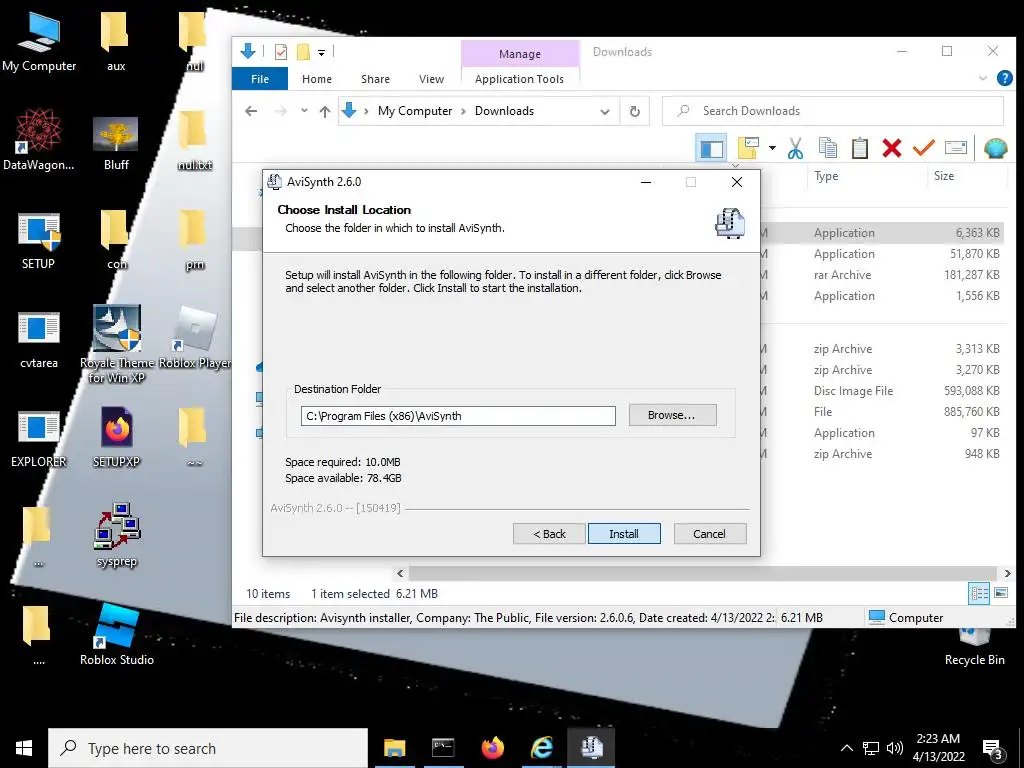Toggle the navigation pane layout icon
Viewport: 1024px width, 768px height.
click(x=711, y=148)
